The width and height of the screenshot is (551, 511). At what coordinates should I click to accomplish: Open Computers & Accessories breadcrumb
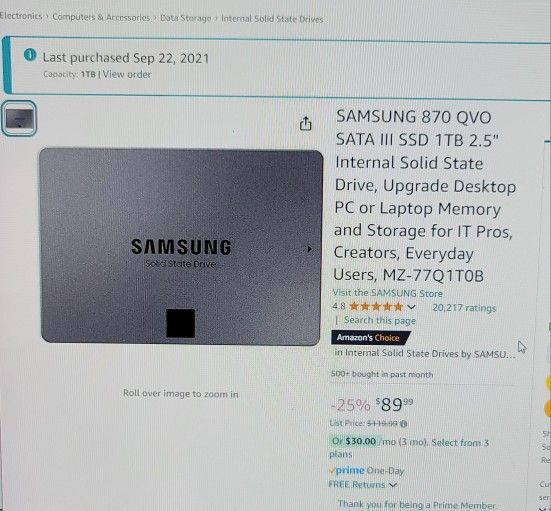click(x=101, y=17)
